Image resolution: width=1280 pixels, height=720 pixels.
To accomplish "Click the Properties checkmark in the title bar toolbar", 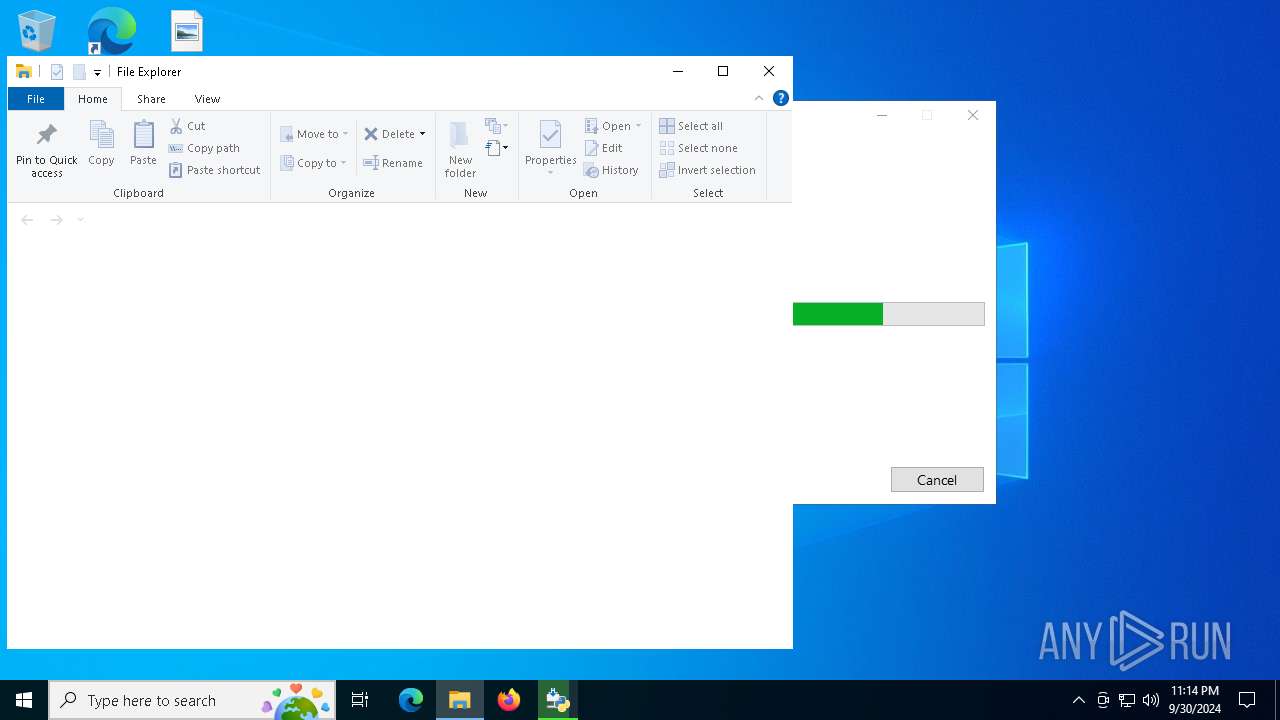I will (x=57, y=72).
